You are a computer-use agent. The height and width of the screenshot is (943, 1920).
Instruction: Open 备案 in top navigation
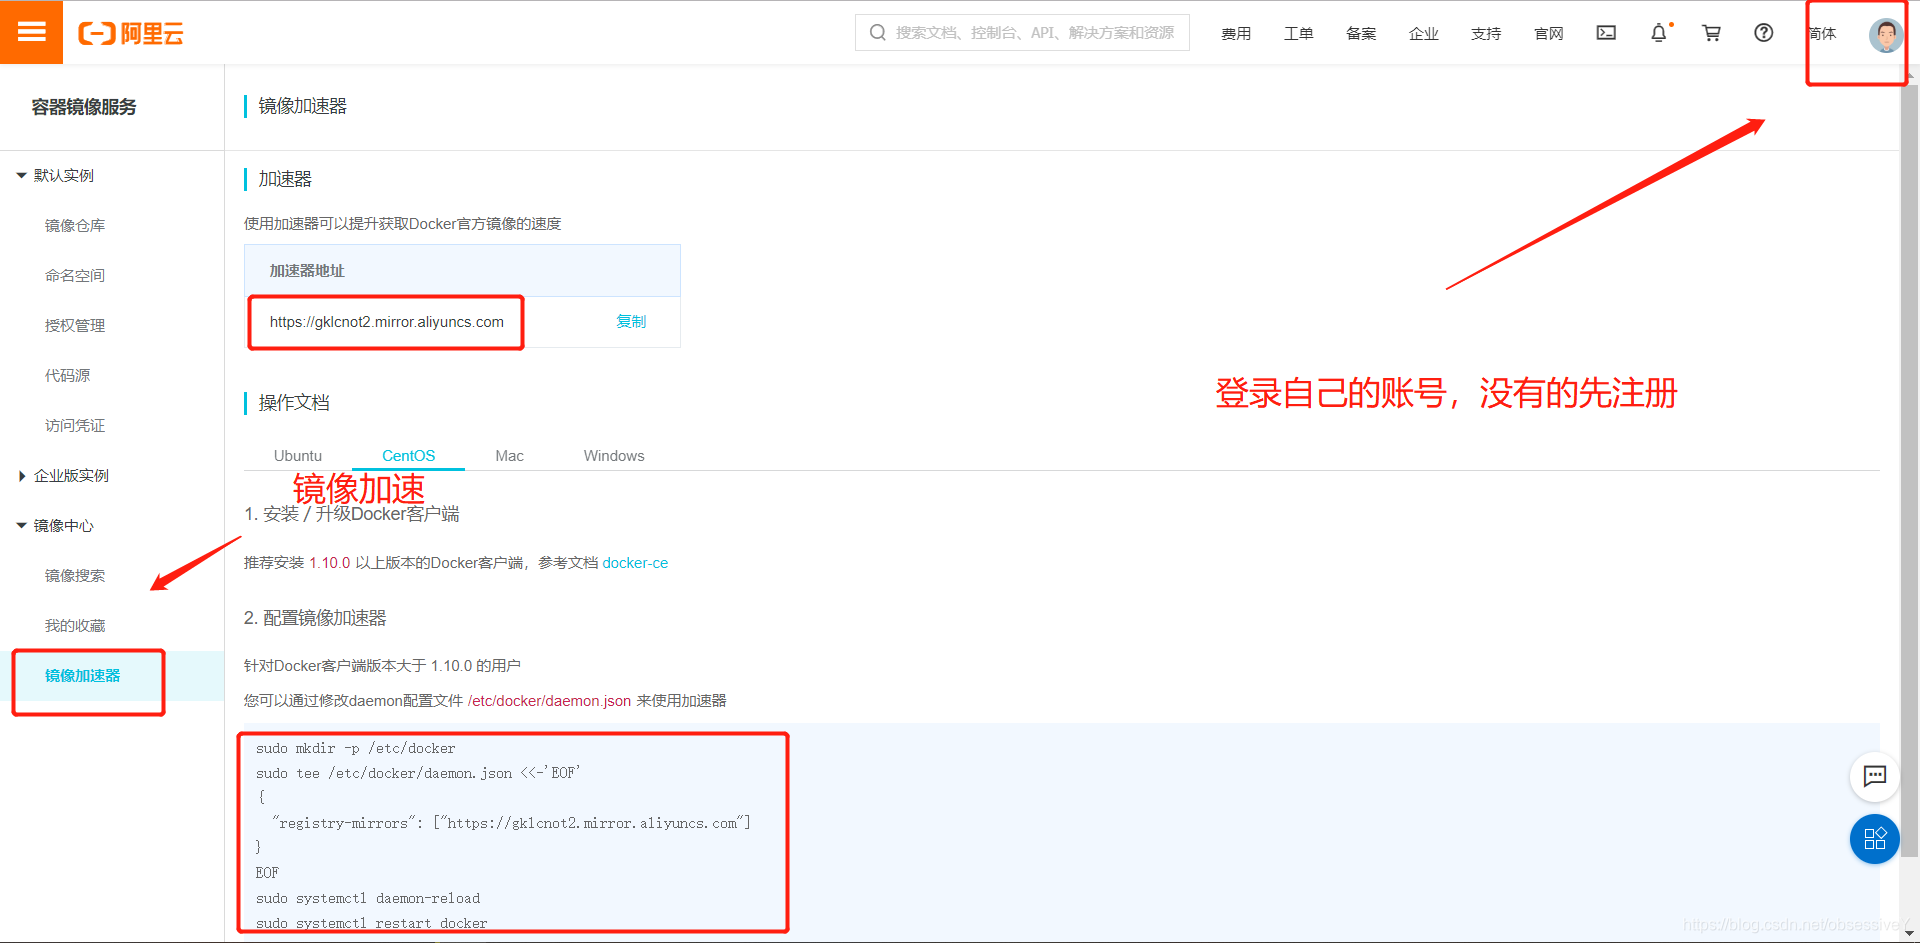[x=1361, y=34]
